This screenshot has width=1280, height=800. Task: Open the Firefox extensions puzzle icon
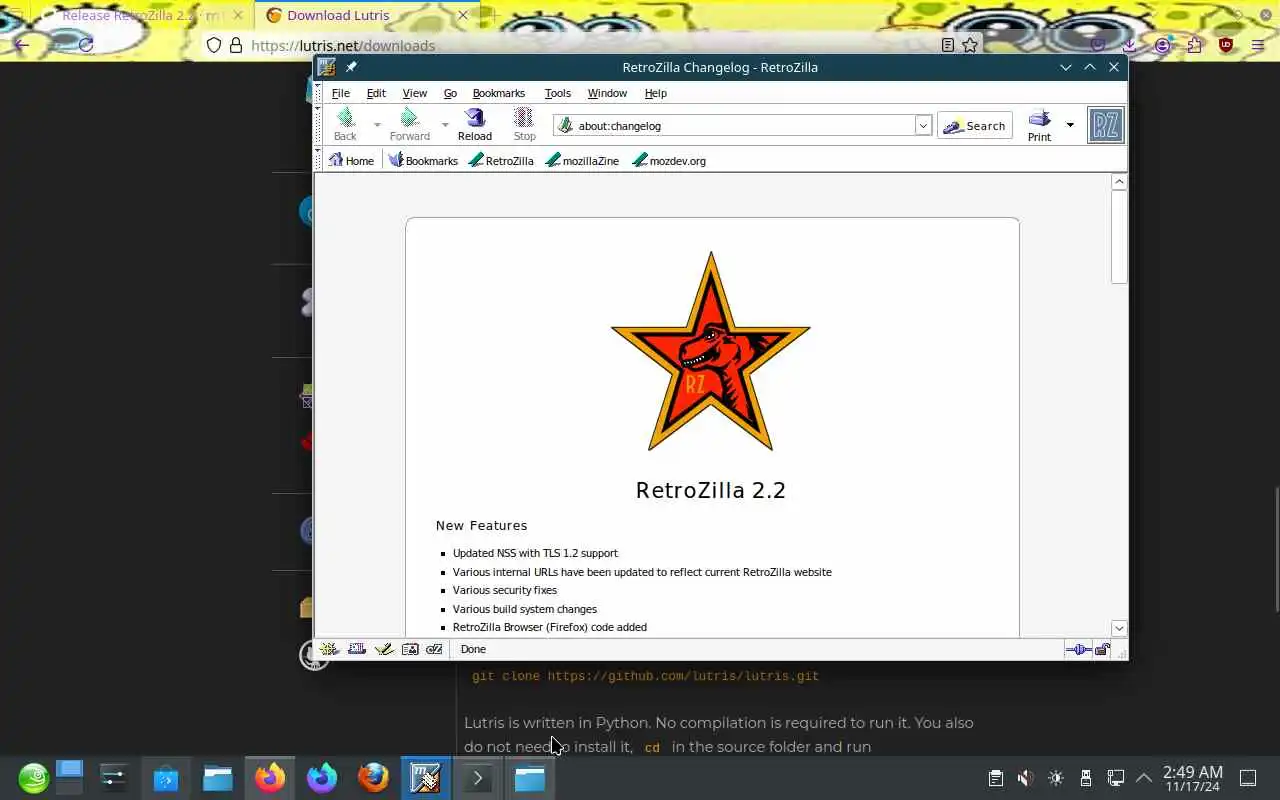[1194, 45]
